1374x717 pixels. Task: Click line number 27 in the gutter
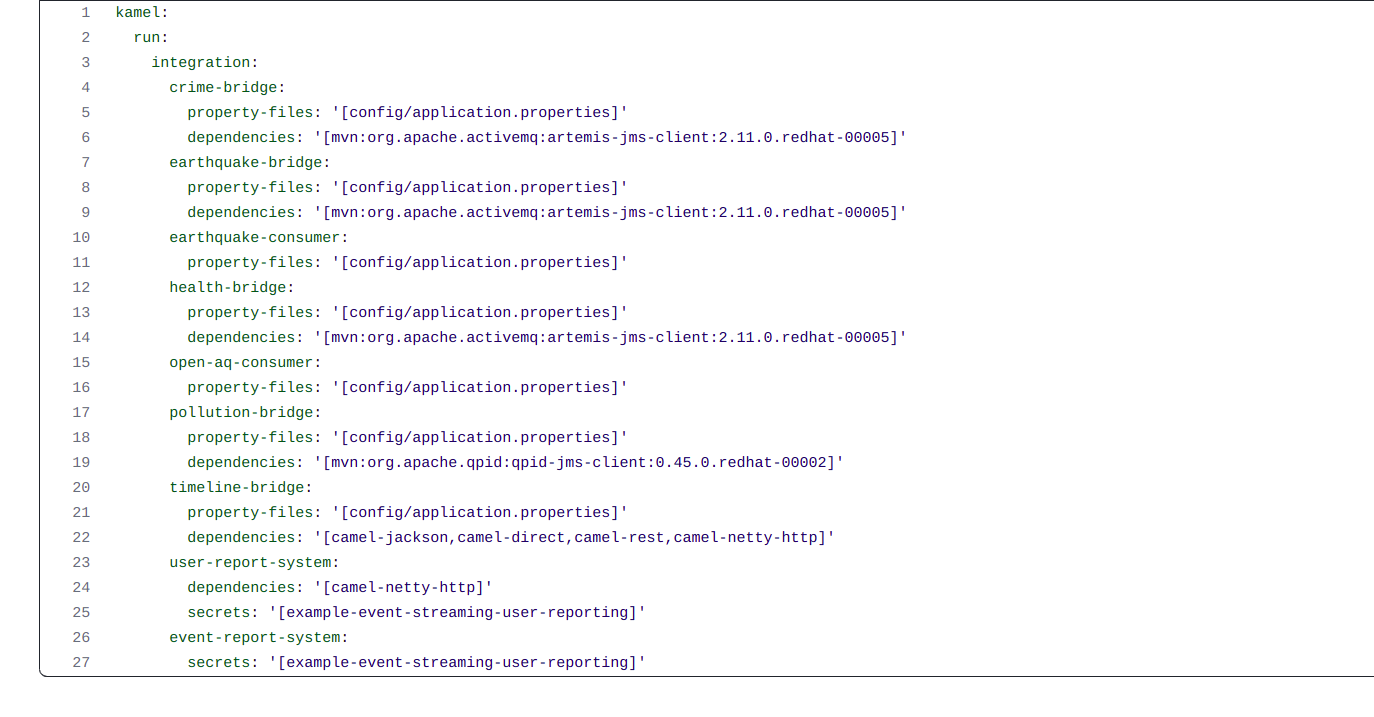(81, 662)
